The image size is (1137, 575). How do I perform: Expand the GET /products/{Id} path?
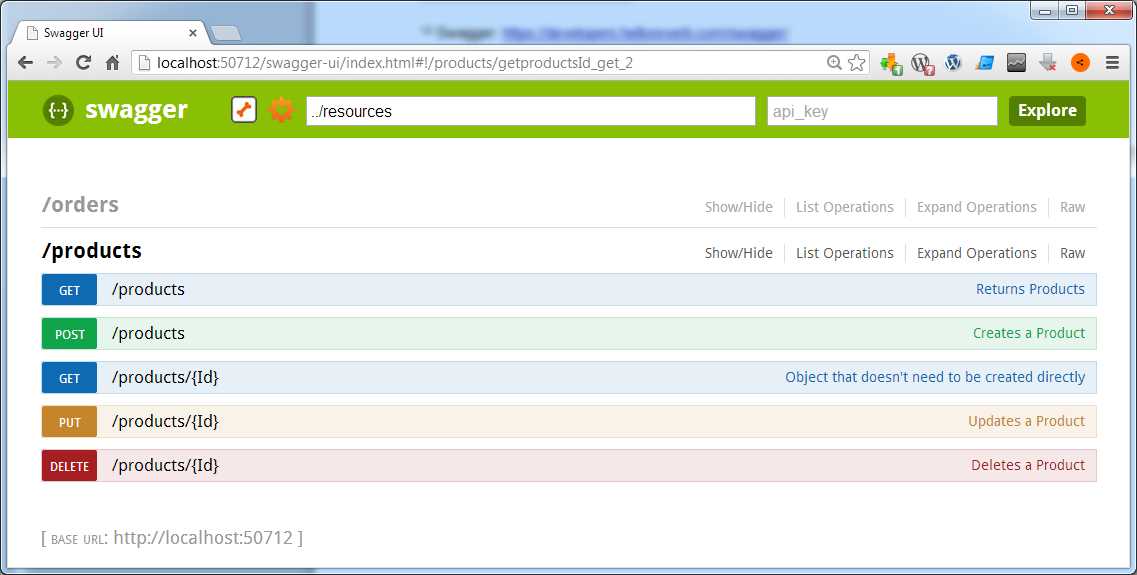[165, 378]
